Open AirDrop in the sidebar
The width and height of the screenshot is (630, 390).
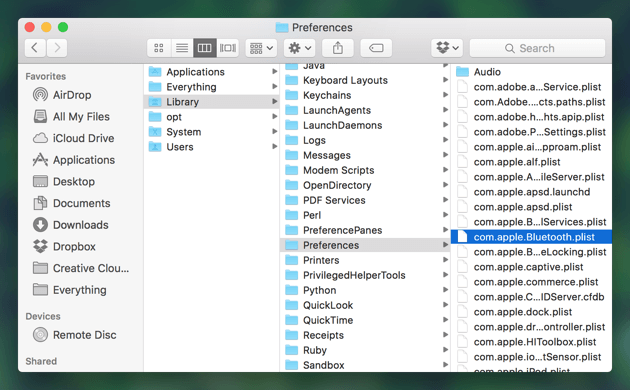(x=63, y=95)
